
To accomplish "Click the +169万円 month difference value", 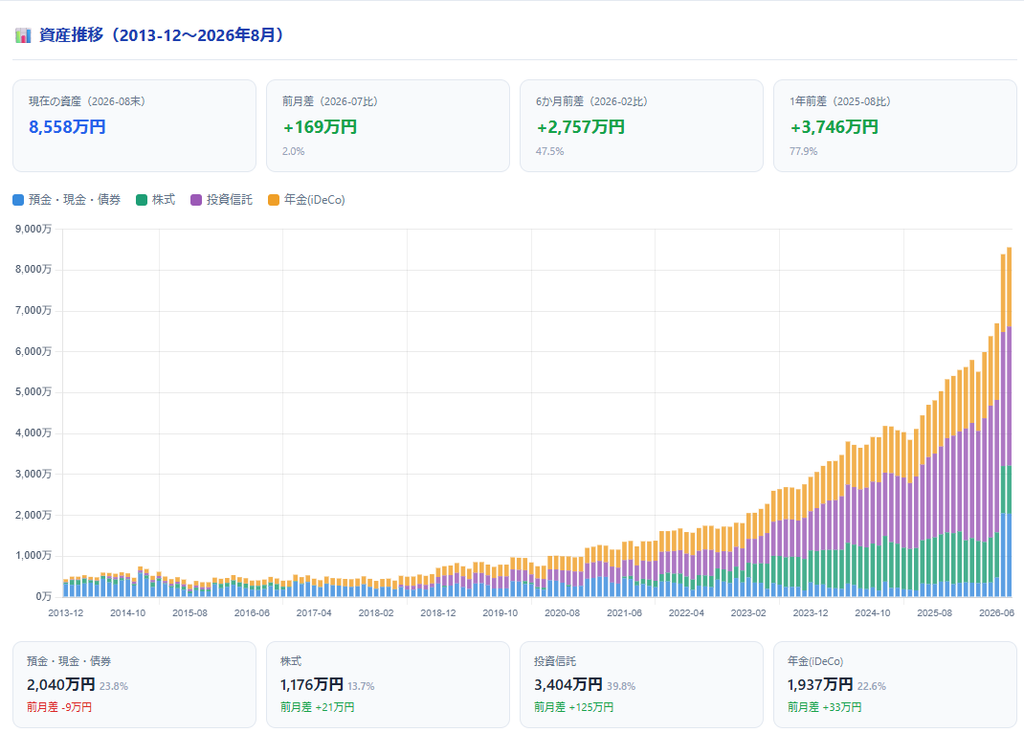I will click(x=320, y=127).
